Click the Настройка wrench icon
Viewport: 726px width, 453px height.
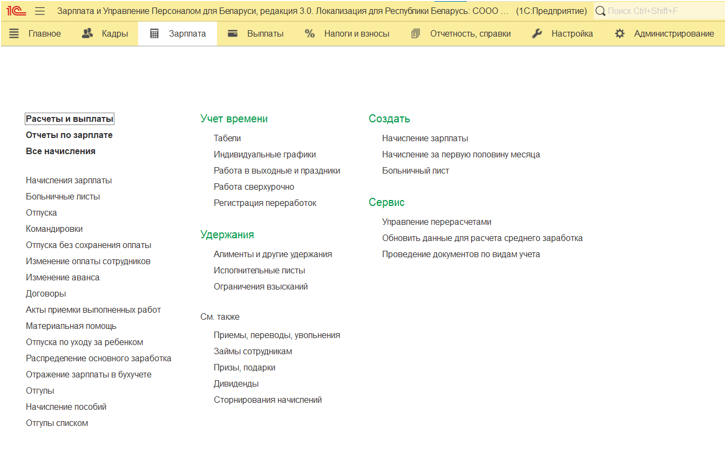pos(537,33)
